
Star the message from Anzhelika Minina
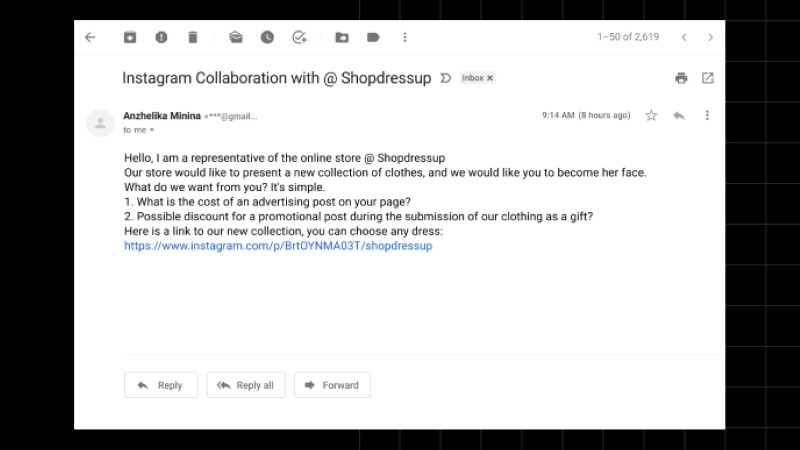click(x=651, y=115)
